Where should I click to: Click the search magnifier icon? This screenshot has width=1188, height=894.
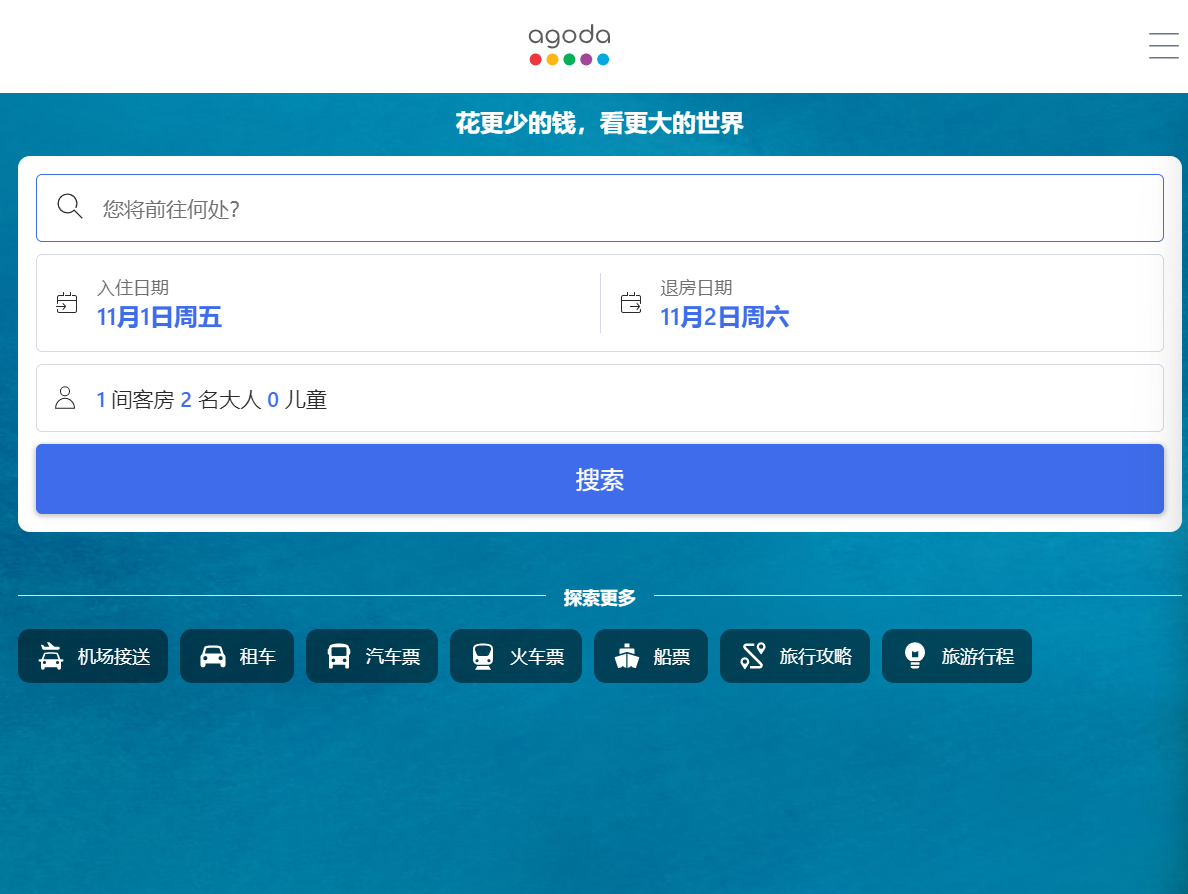70,206
